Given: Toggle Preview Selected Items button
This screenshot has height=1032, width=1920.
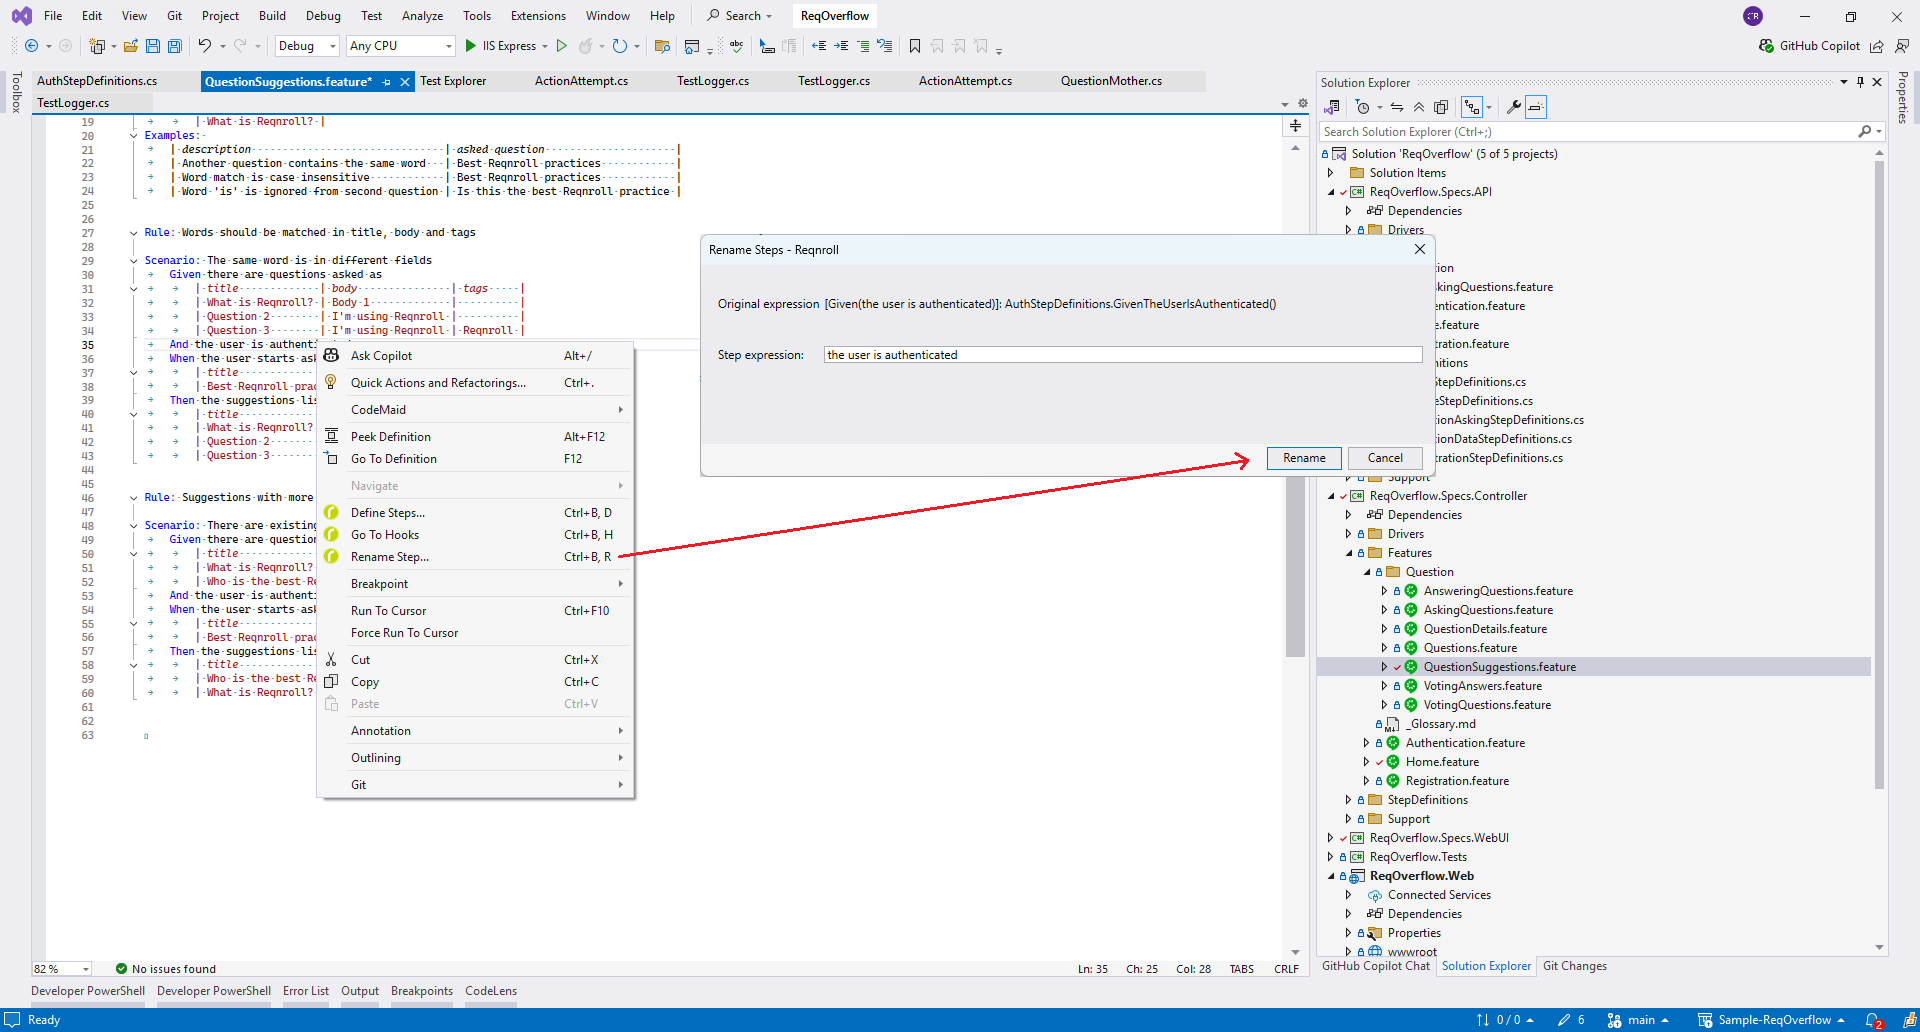Looking at the screenshot, I should click(1536, 107).
